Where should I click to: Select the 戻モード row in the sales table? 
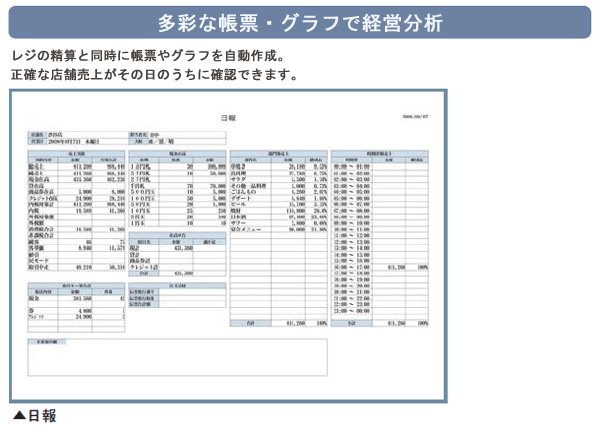[x=76, y=261]
